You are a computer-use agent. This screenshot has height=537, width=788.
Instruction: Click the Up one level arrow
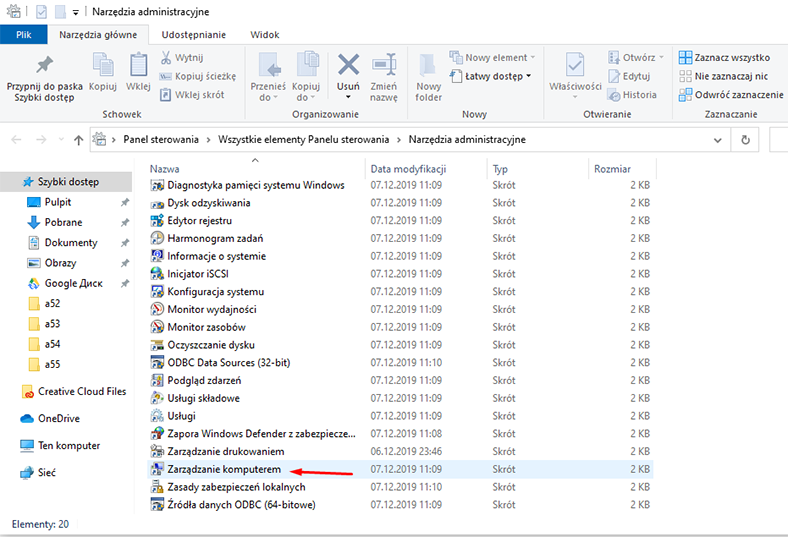(78, 140)
